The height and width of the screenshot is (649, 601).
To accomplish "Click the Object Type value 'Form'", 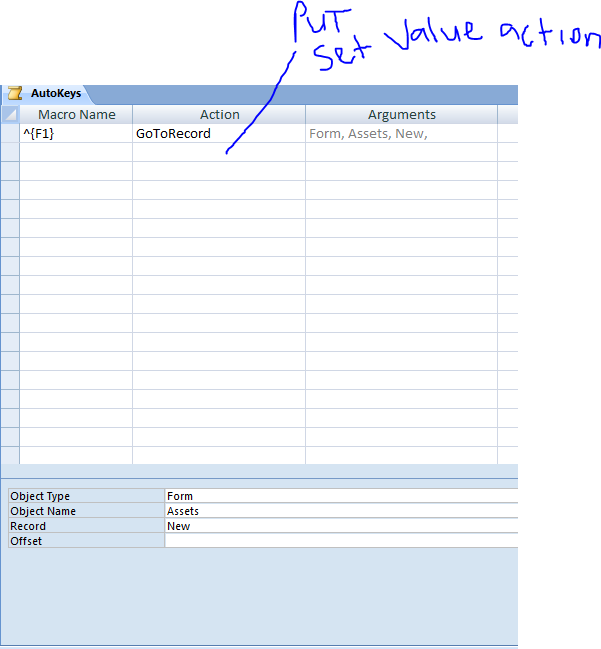I will coord(341,496).
